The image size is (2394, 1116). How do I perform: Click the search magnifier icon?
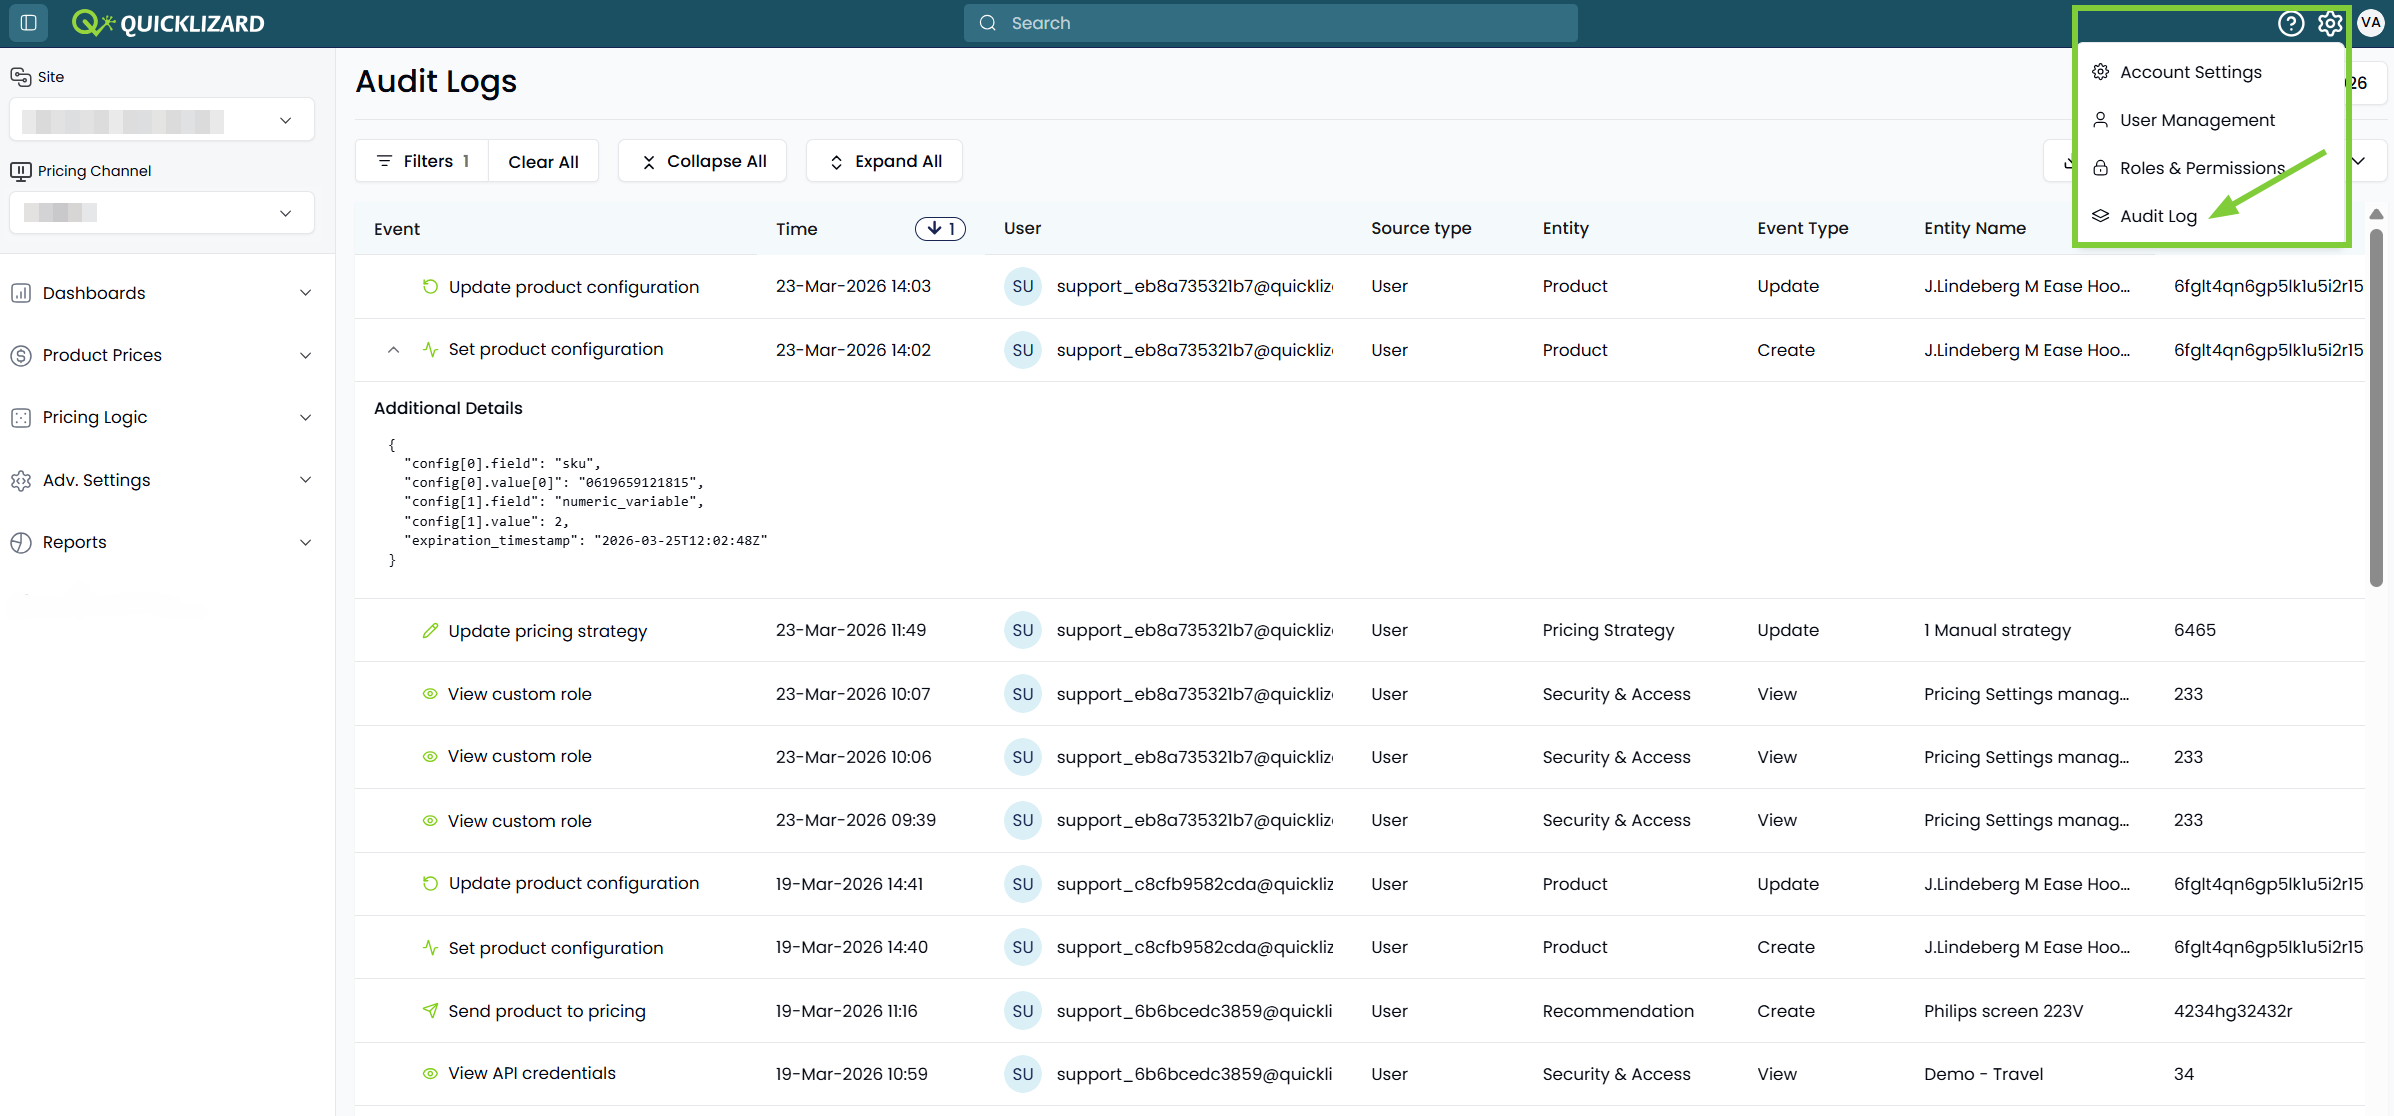[988, 23]
